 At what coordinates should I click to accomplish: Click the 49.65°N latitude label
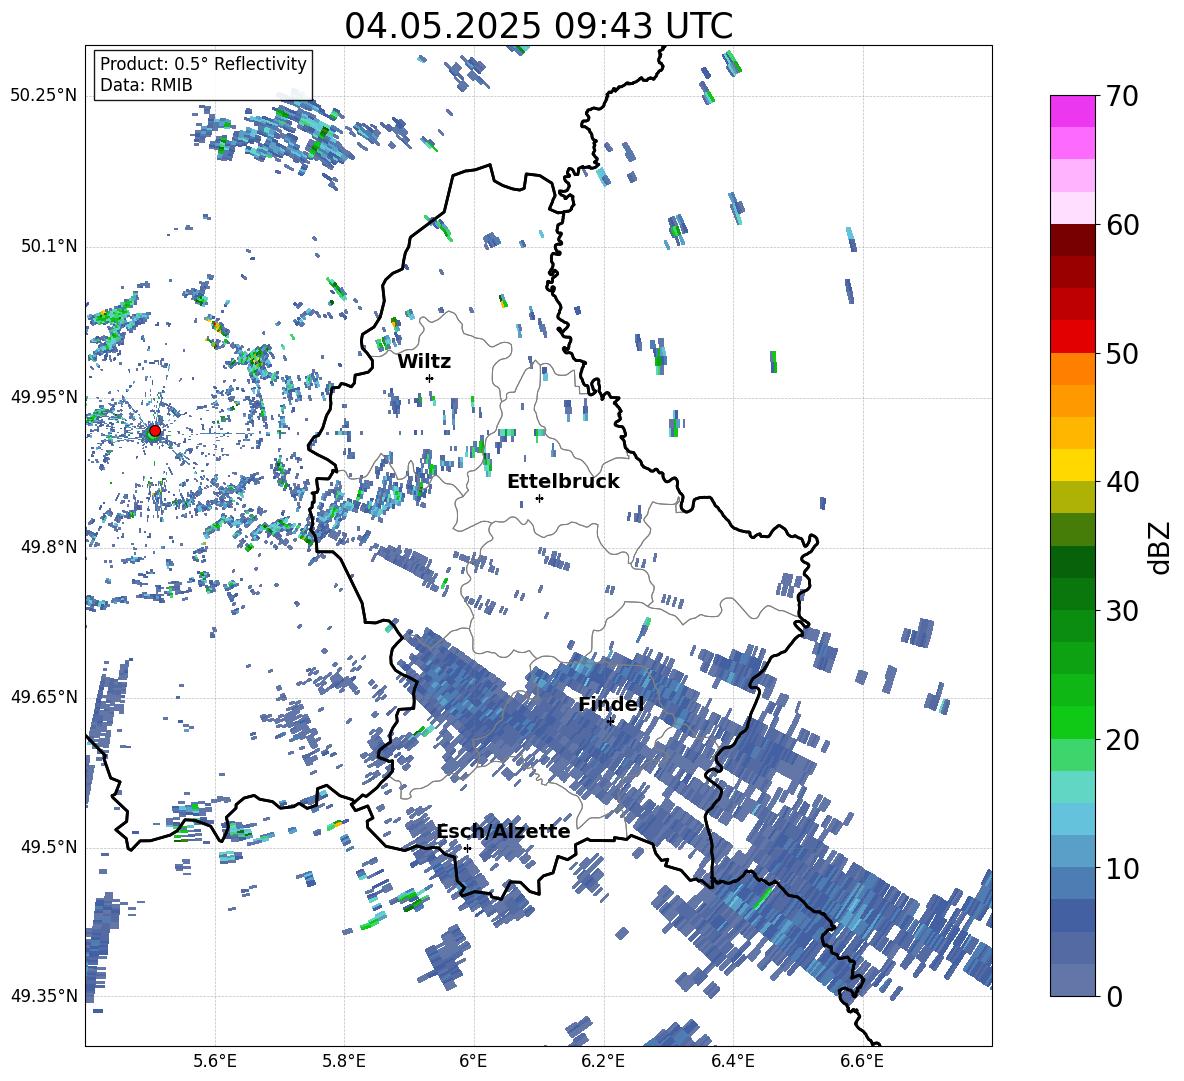[x=44, y=696]
